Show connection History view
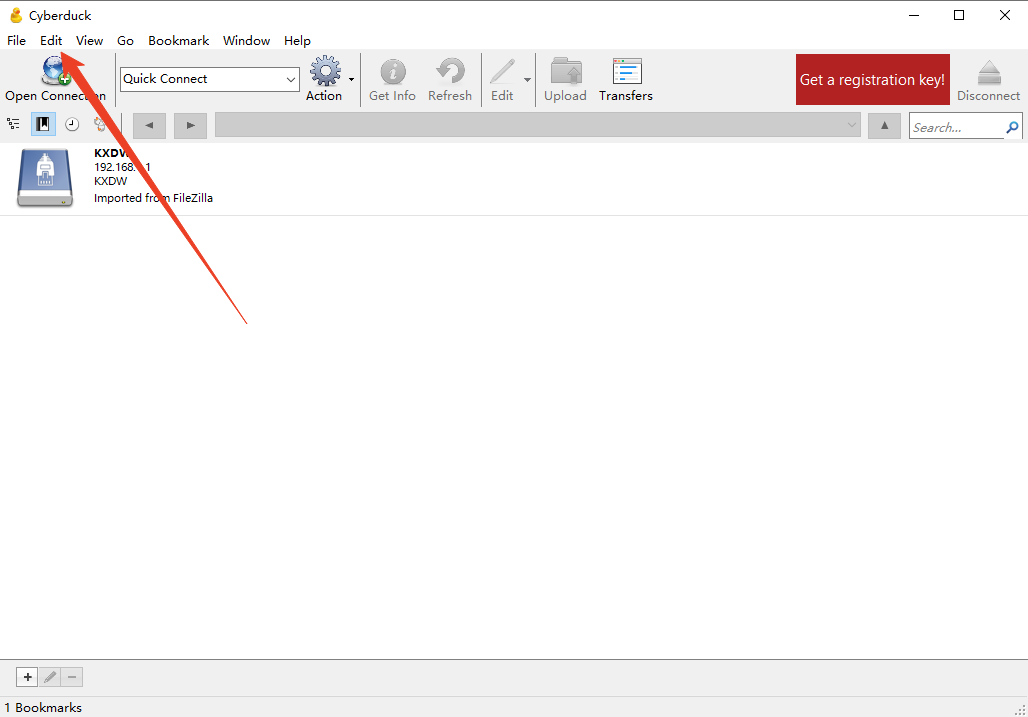The height and width of the screenshot is (717, 1028). click(72, 124)
